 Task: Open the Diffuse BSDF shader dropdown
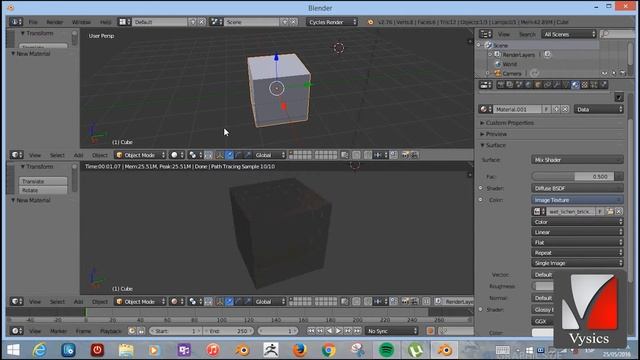coord(577,188)
